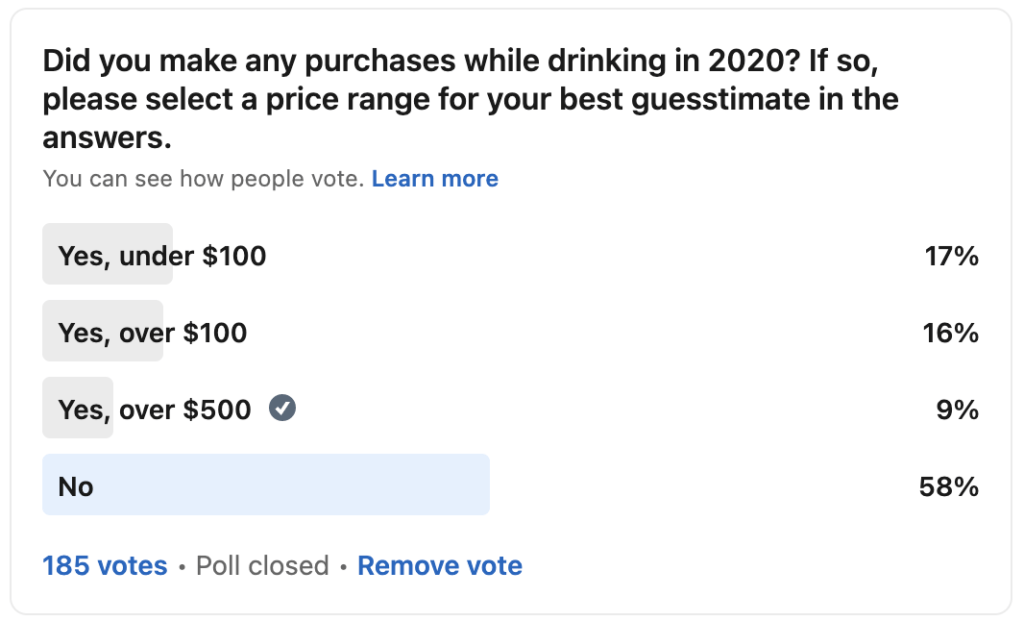Click the dot separator before 'Poll closed'
The image size is (1024, 621).
[x=182, y=567]
